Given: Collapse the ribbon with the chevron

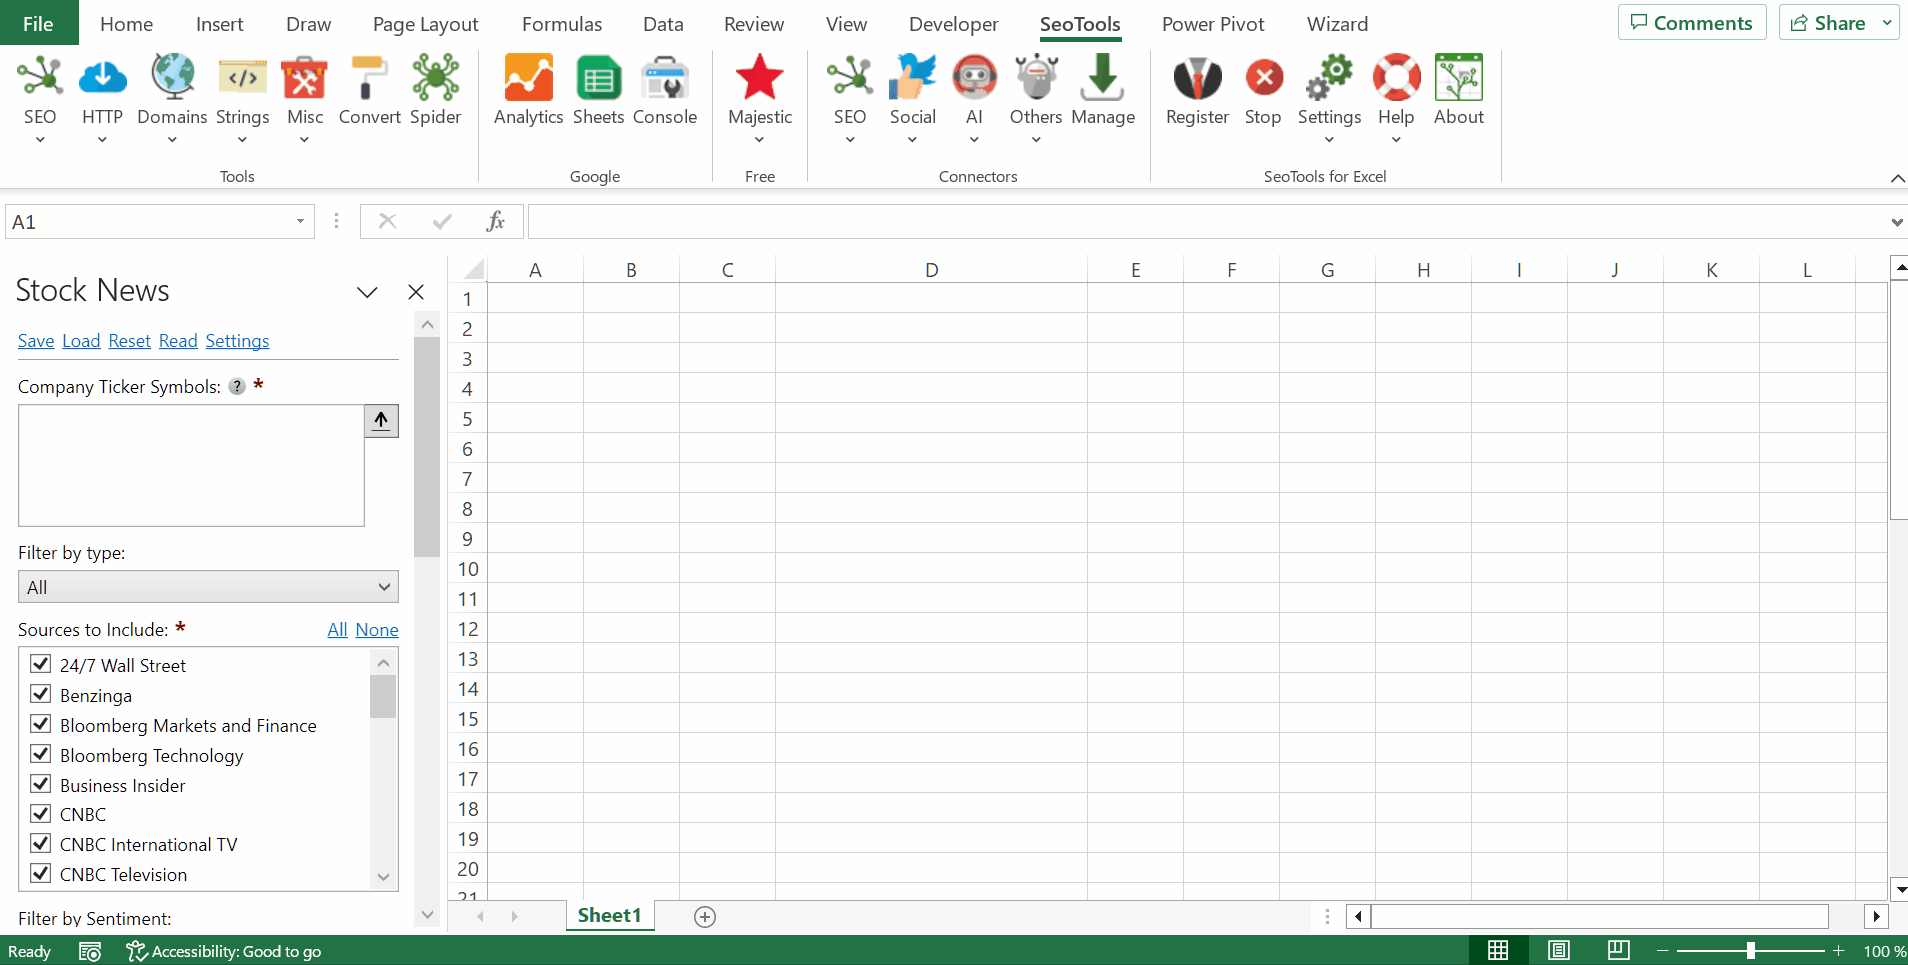Looking at the screenshot, I should point(1897,178).
